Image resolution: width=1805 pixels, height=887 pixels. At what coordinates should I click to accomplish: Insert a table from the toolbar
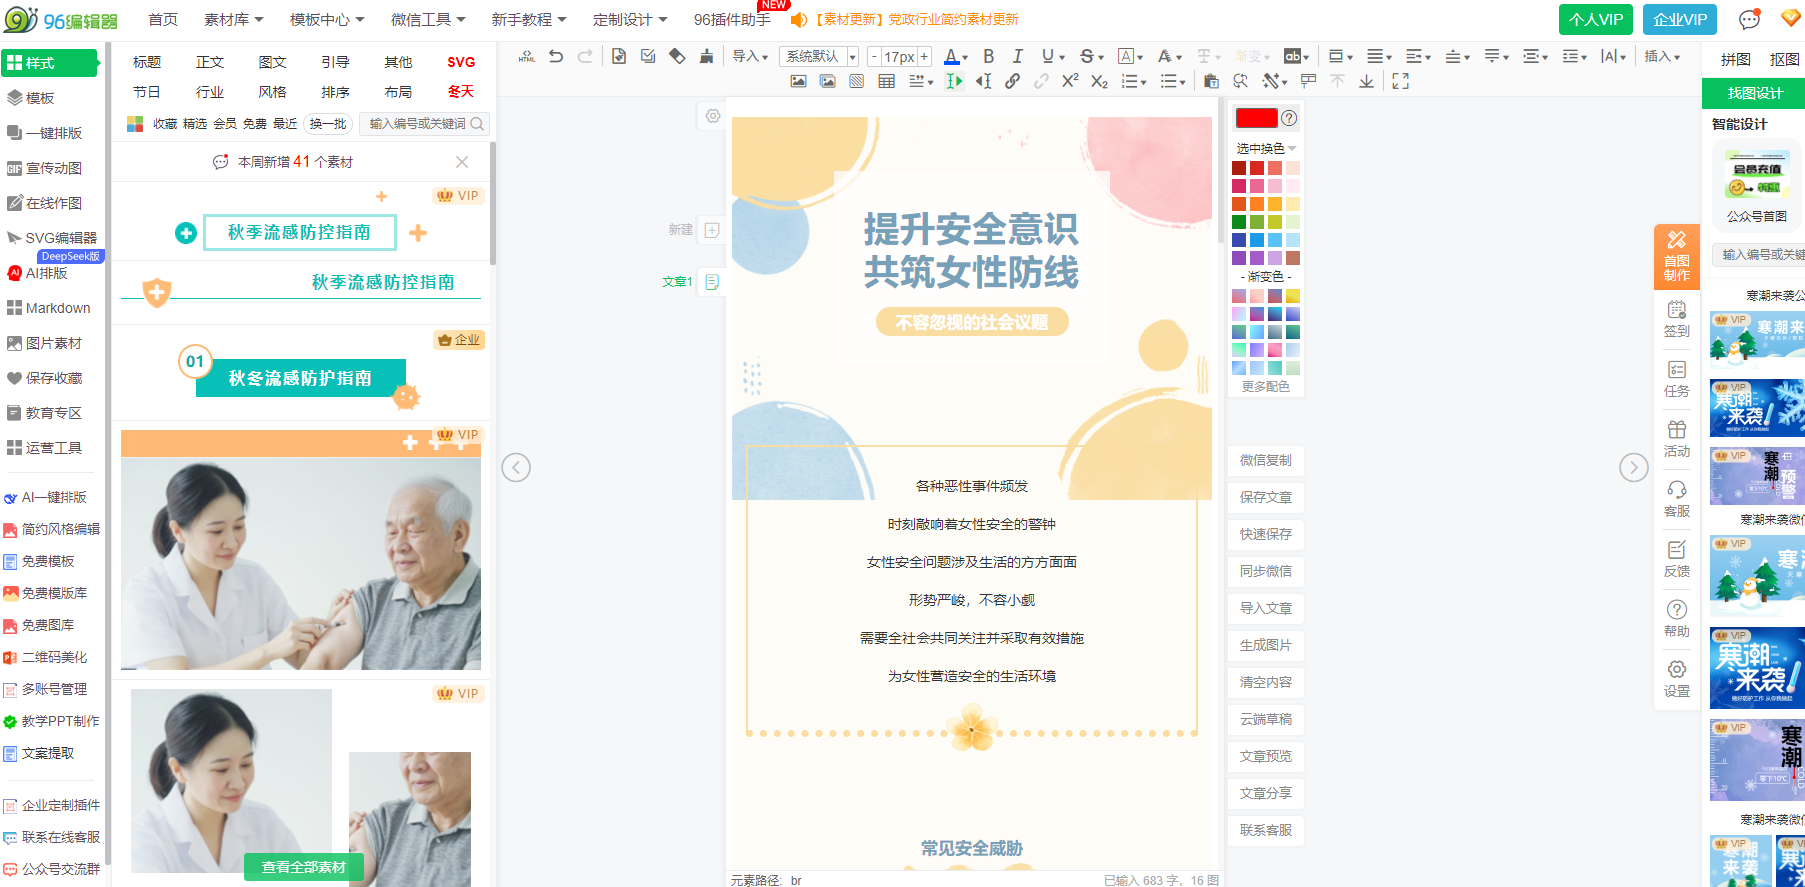point(886,81)
